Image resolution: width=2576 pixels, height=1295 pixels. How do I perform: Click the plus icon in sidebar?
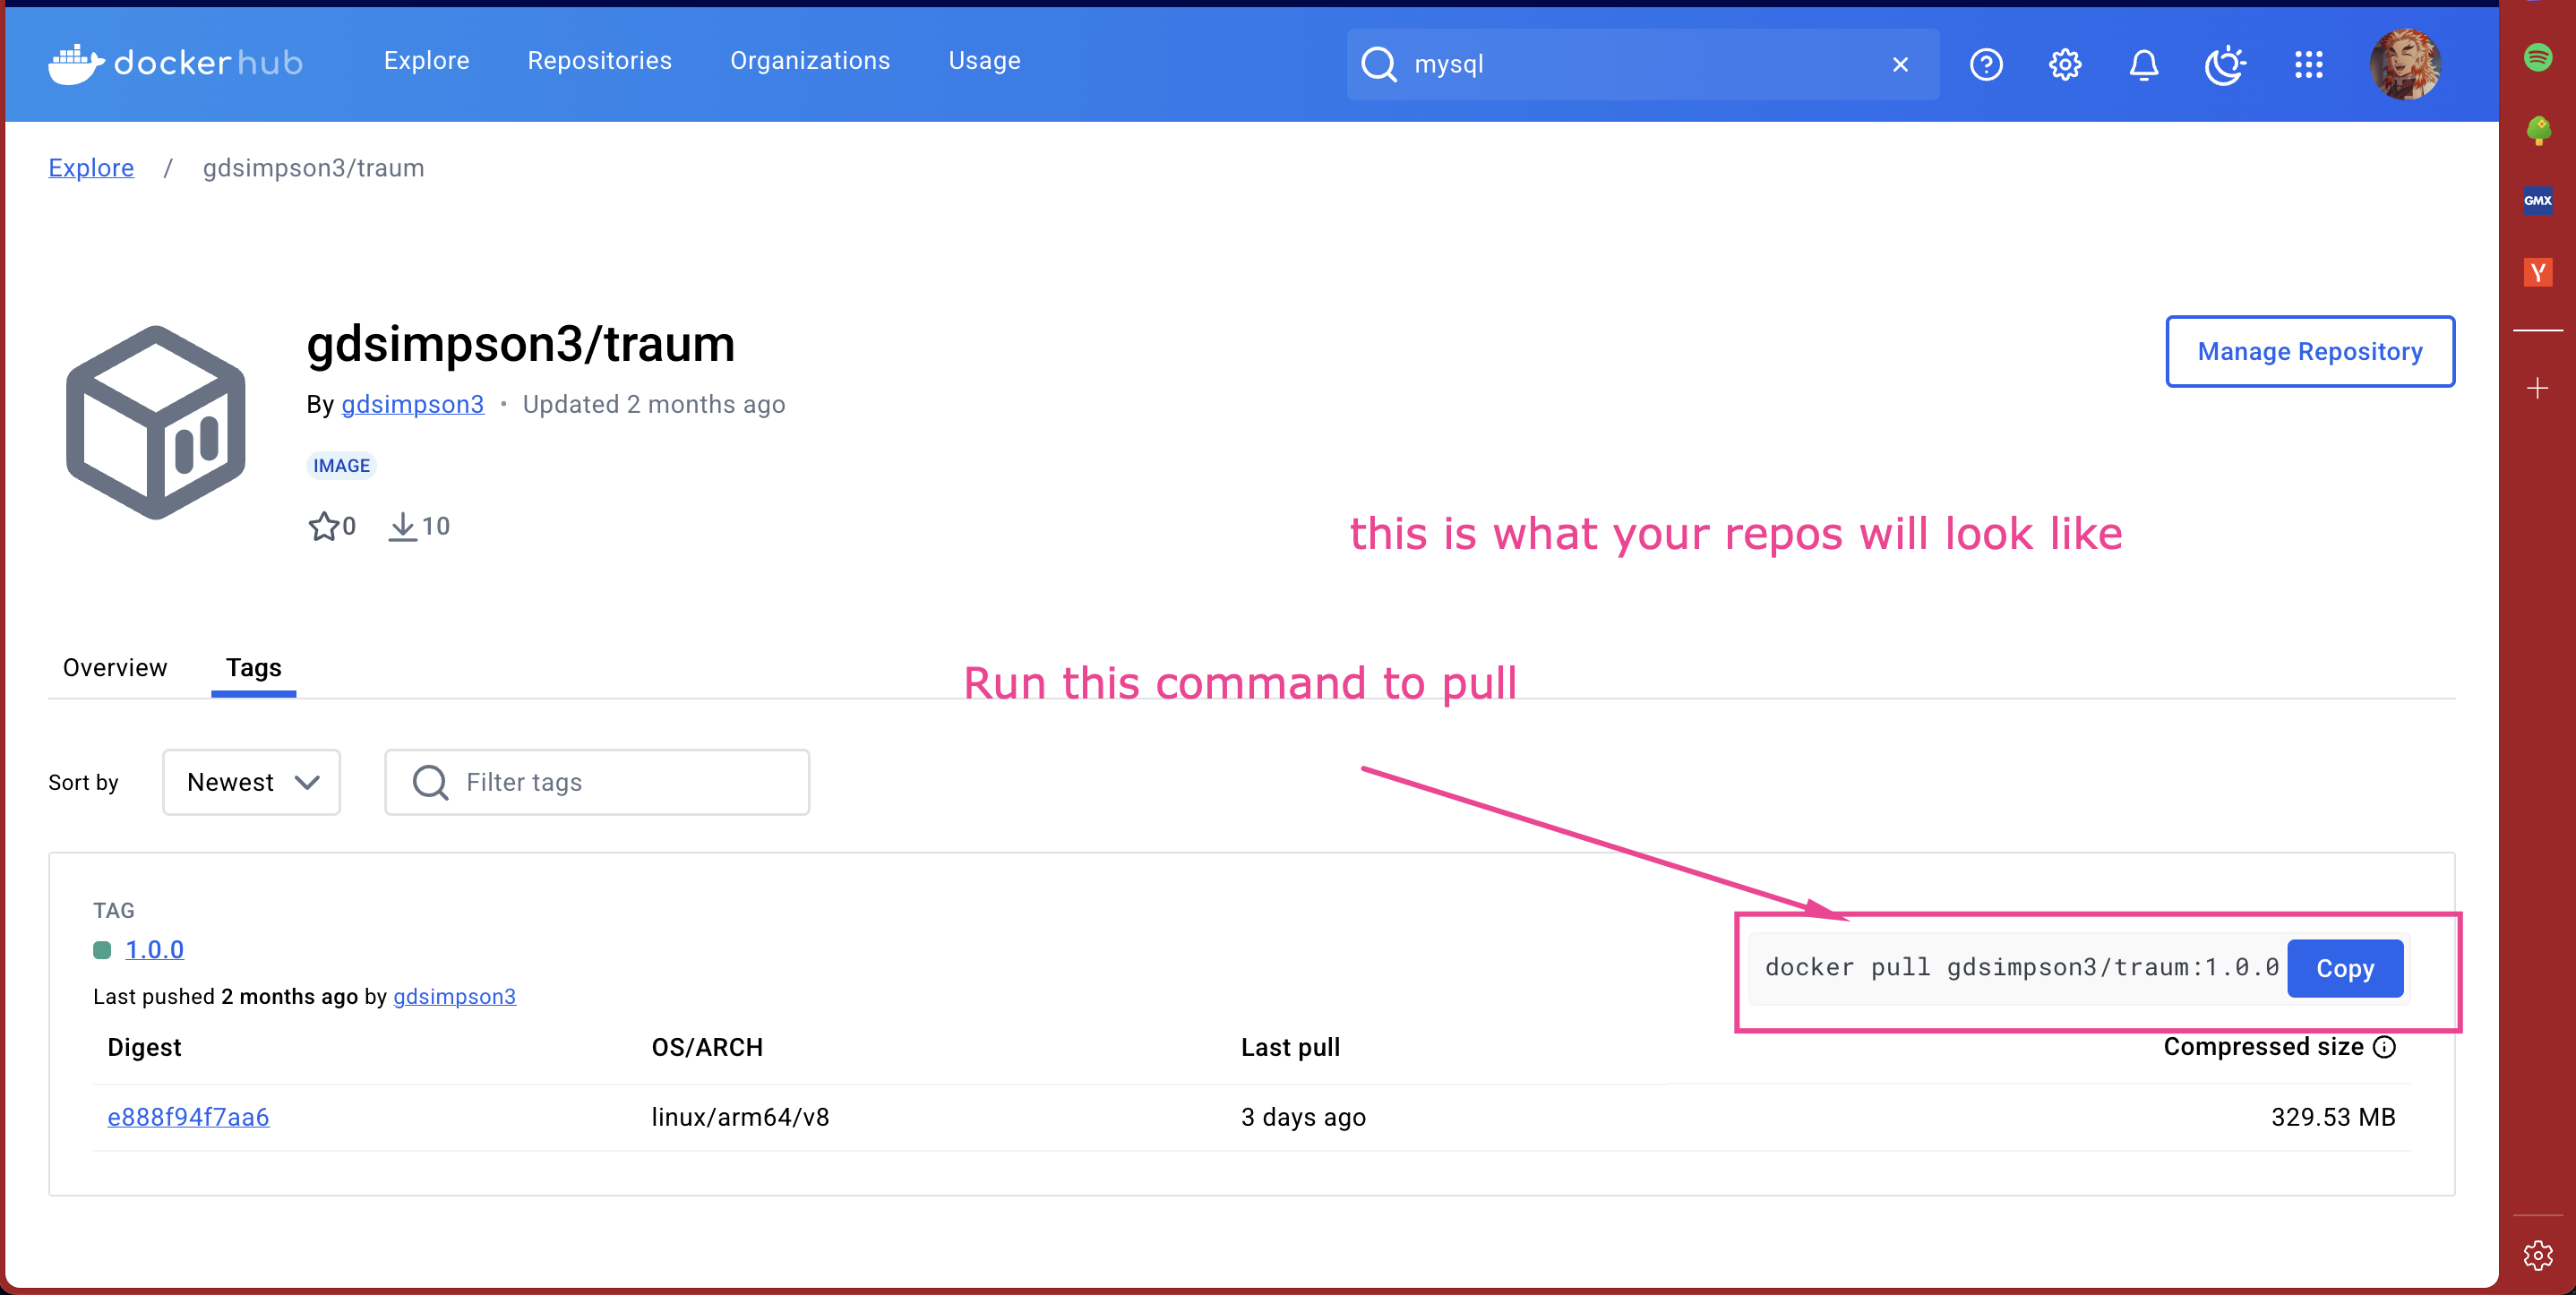(x=2537, y=388)
